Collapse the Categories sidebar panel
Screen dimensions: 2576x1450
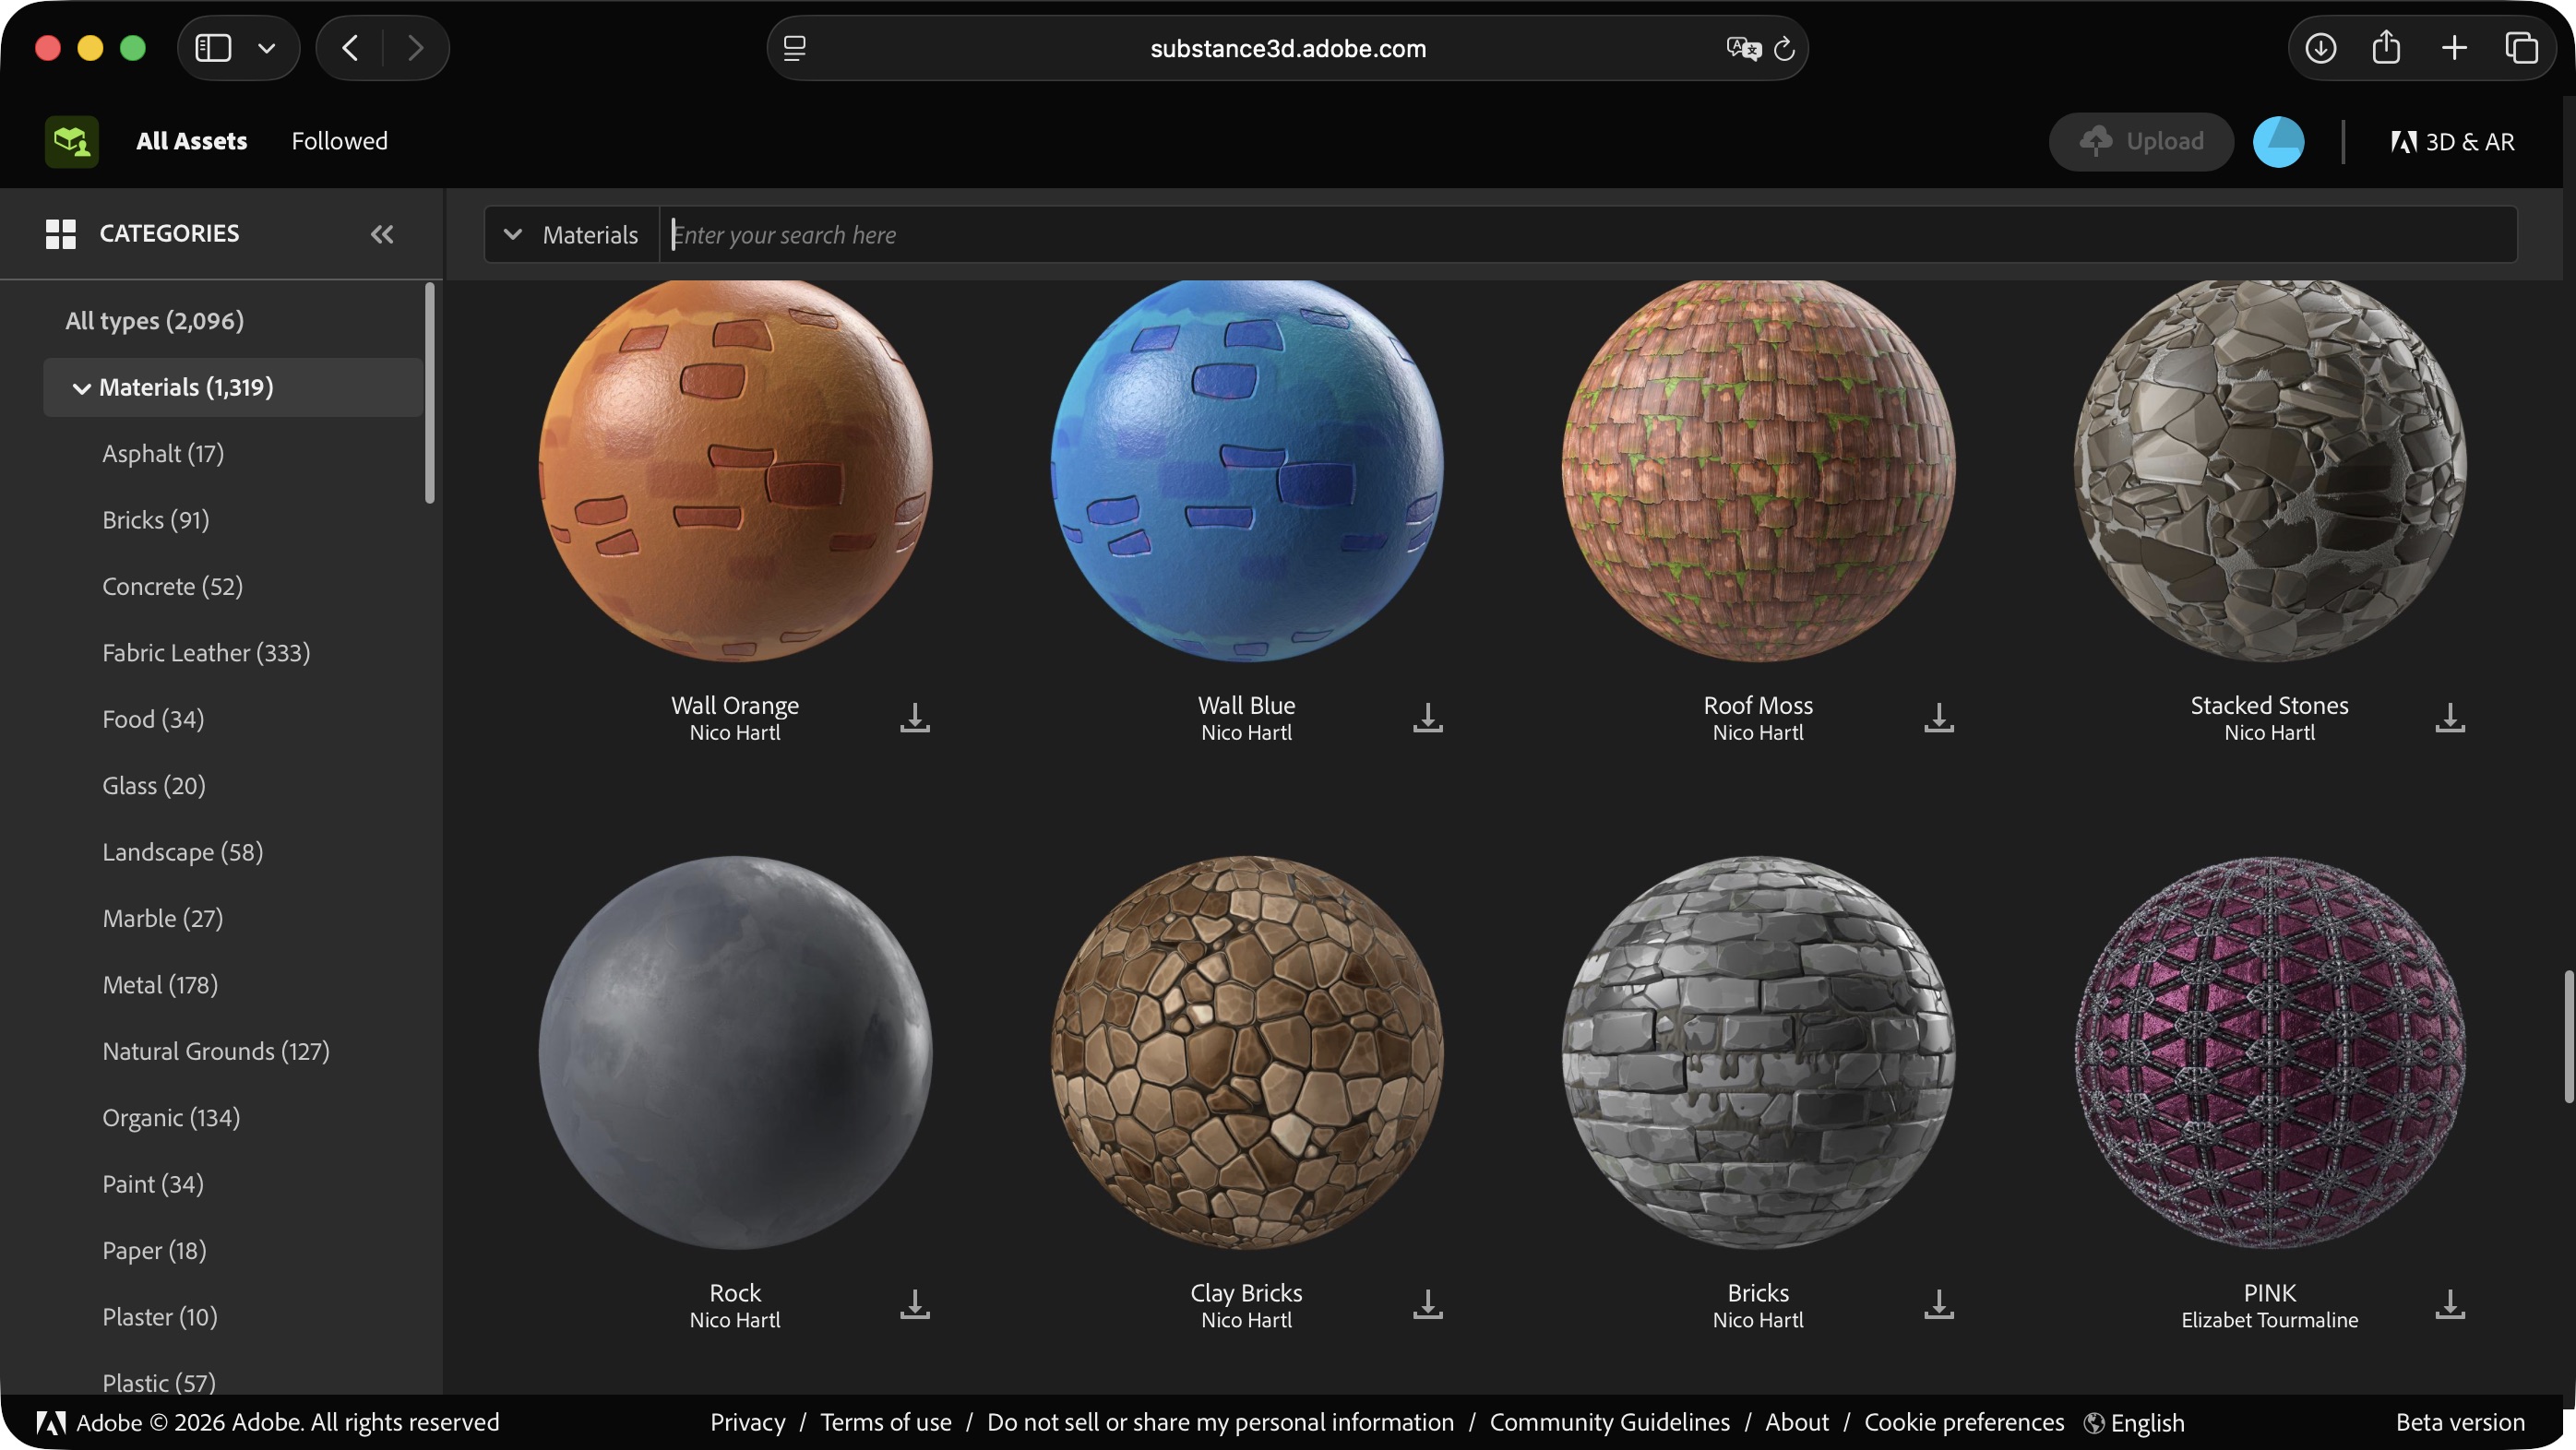[x=382, y=234]
